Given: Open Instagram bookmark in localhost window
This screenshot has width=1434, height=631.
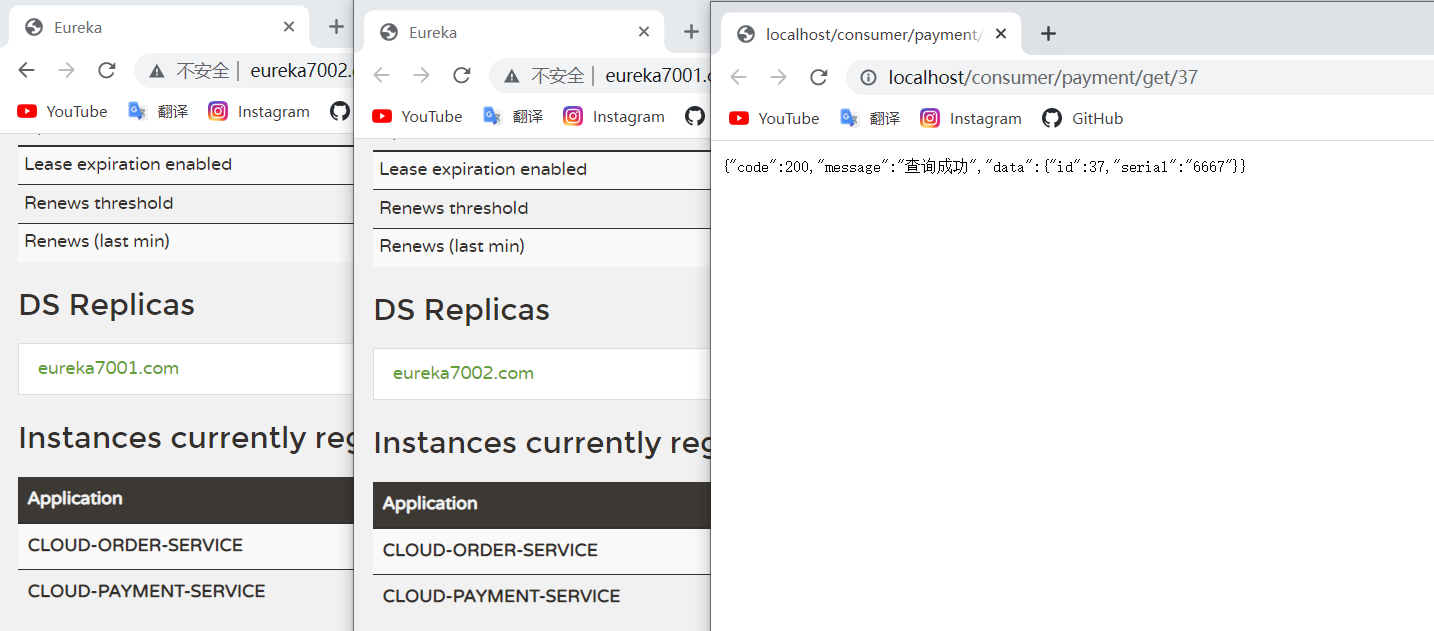Looking at the screenshot, I should [x=971, y=118].
